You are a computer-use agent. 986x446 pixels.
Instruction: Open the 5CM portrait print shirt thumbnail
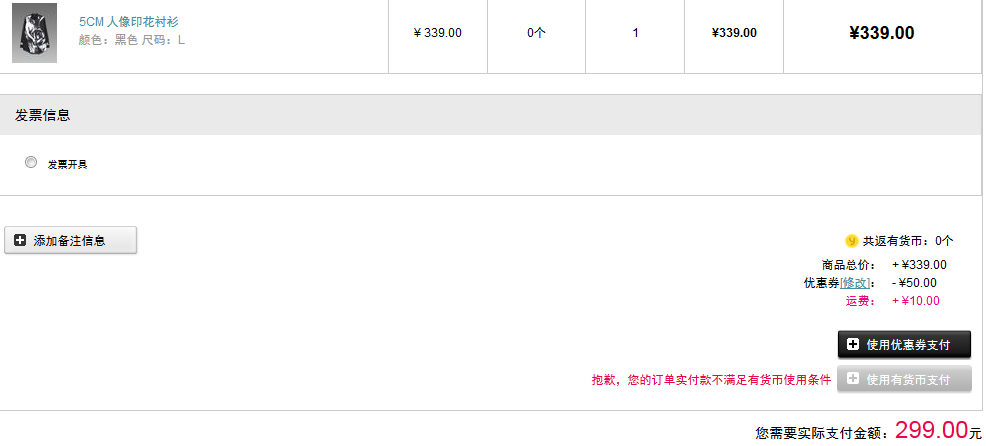[x=35, y=33]
